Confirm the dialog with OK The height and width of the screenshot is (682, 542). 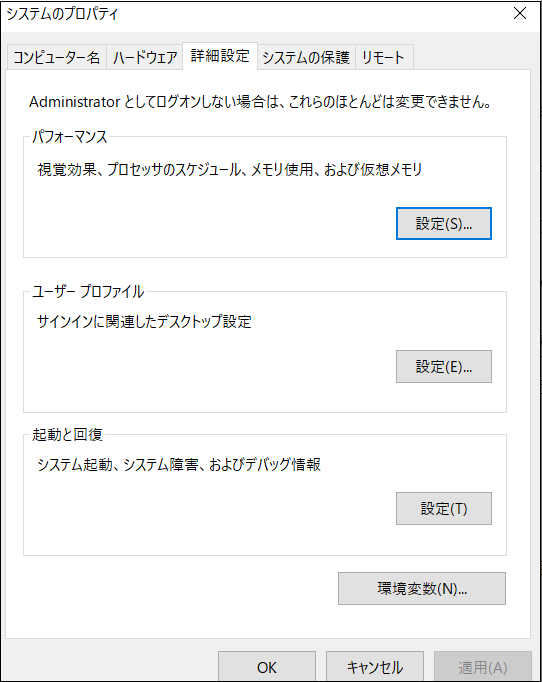[267, 667]
